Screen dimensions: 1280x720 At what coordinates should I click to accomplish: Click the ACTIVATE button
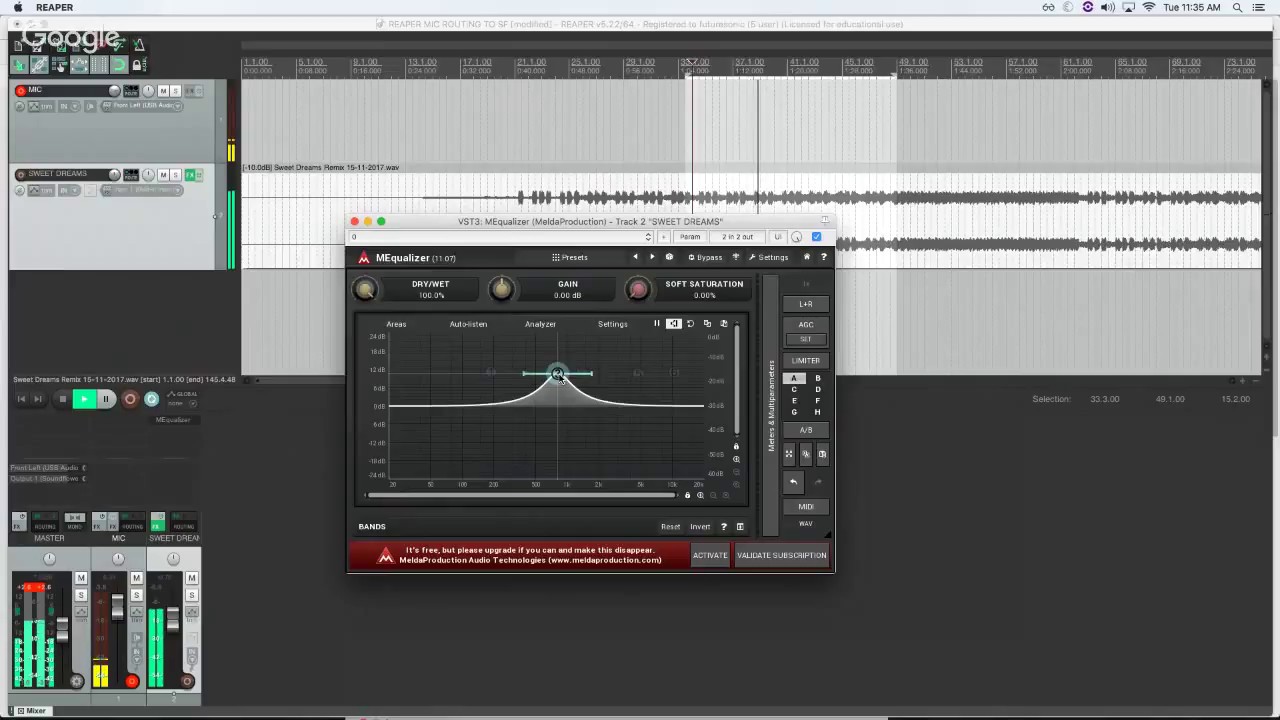(x=710, y=555)
